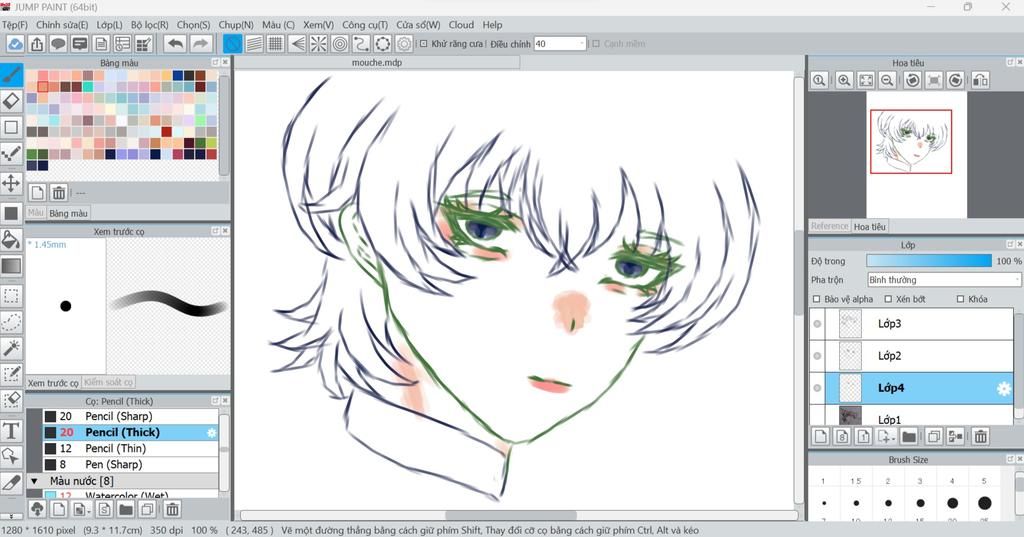
Task: Select the Eraser tool in left toolbar
Action: coord(11,100)
